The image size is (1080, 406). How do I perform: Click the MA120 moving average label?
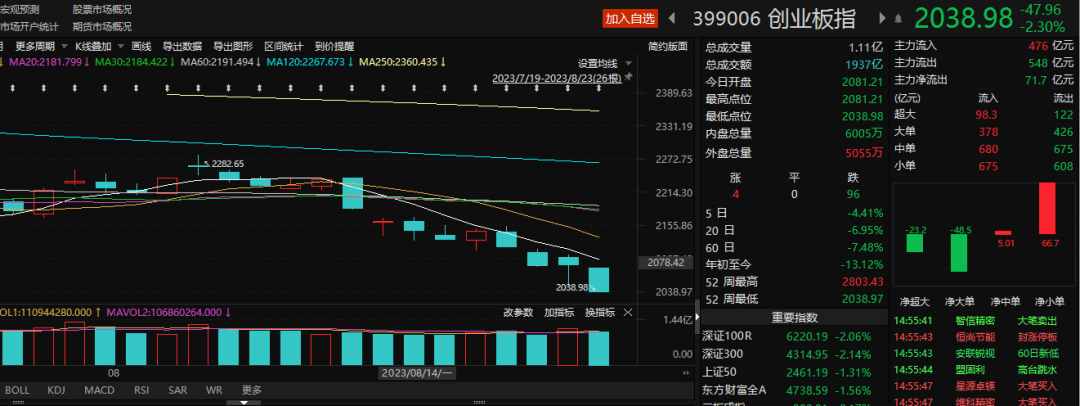click(310, 62)
